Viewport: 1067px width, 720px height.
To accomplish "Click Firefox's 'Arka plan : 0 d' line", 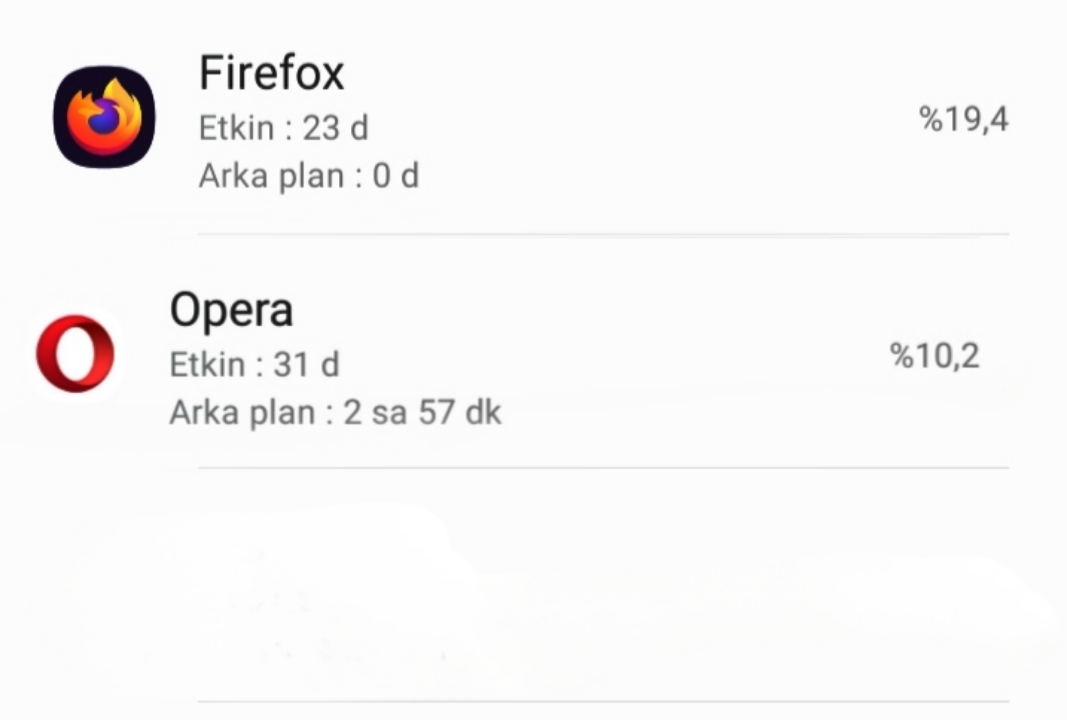I will pyautogui.click(x=308, y=176).
